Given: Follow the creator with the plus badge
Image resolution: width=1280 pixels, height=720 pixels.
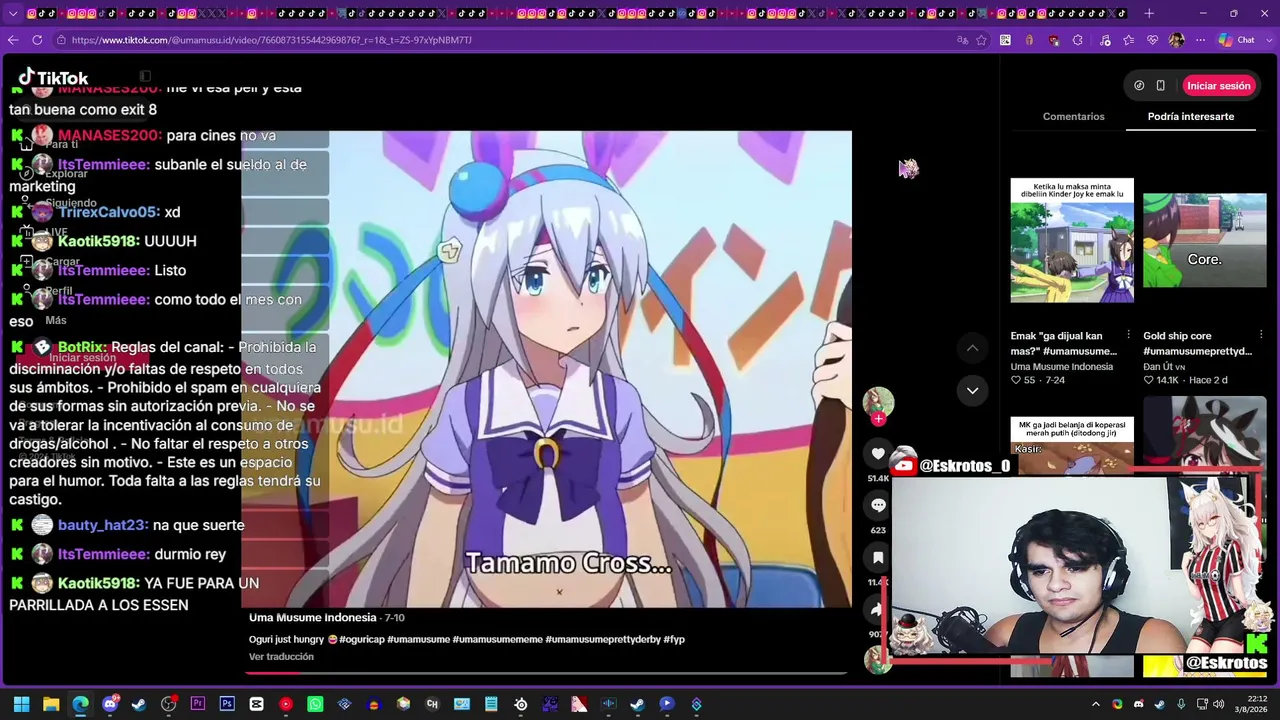Looking at the screenshot, I should click(878, 419).
